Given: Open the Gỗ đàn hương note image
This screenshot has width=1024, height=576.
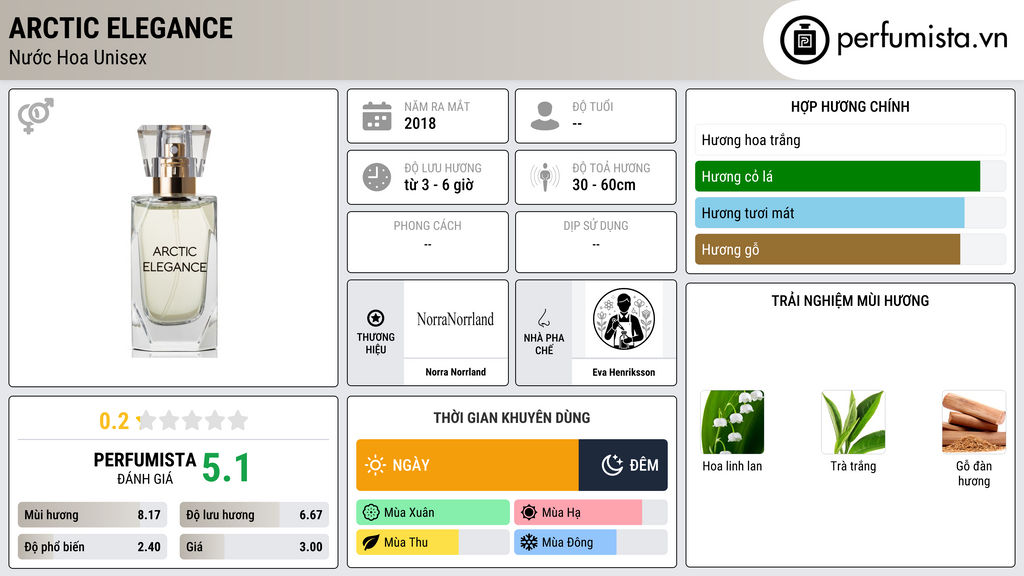Looking at the screenshot, I should tap(974, 423).
